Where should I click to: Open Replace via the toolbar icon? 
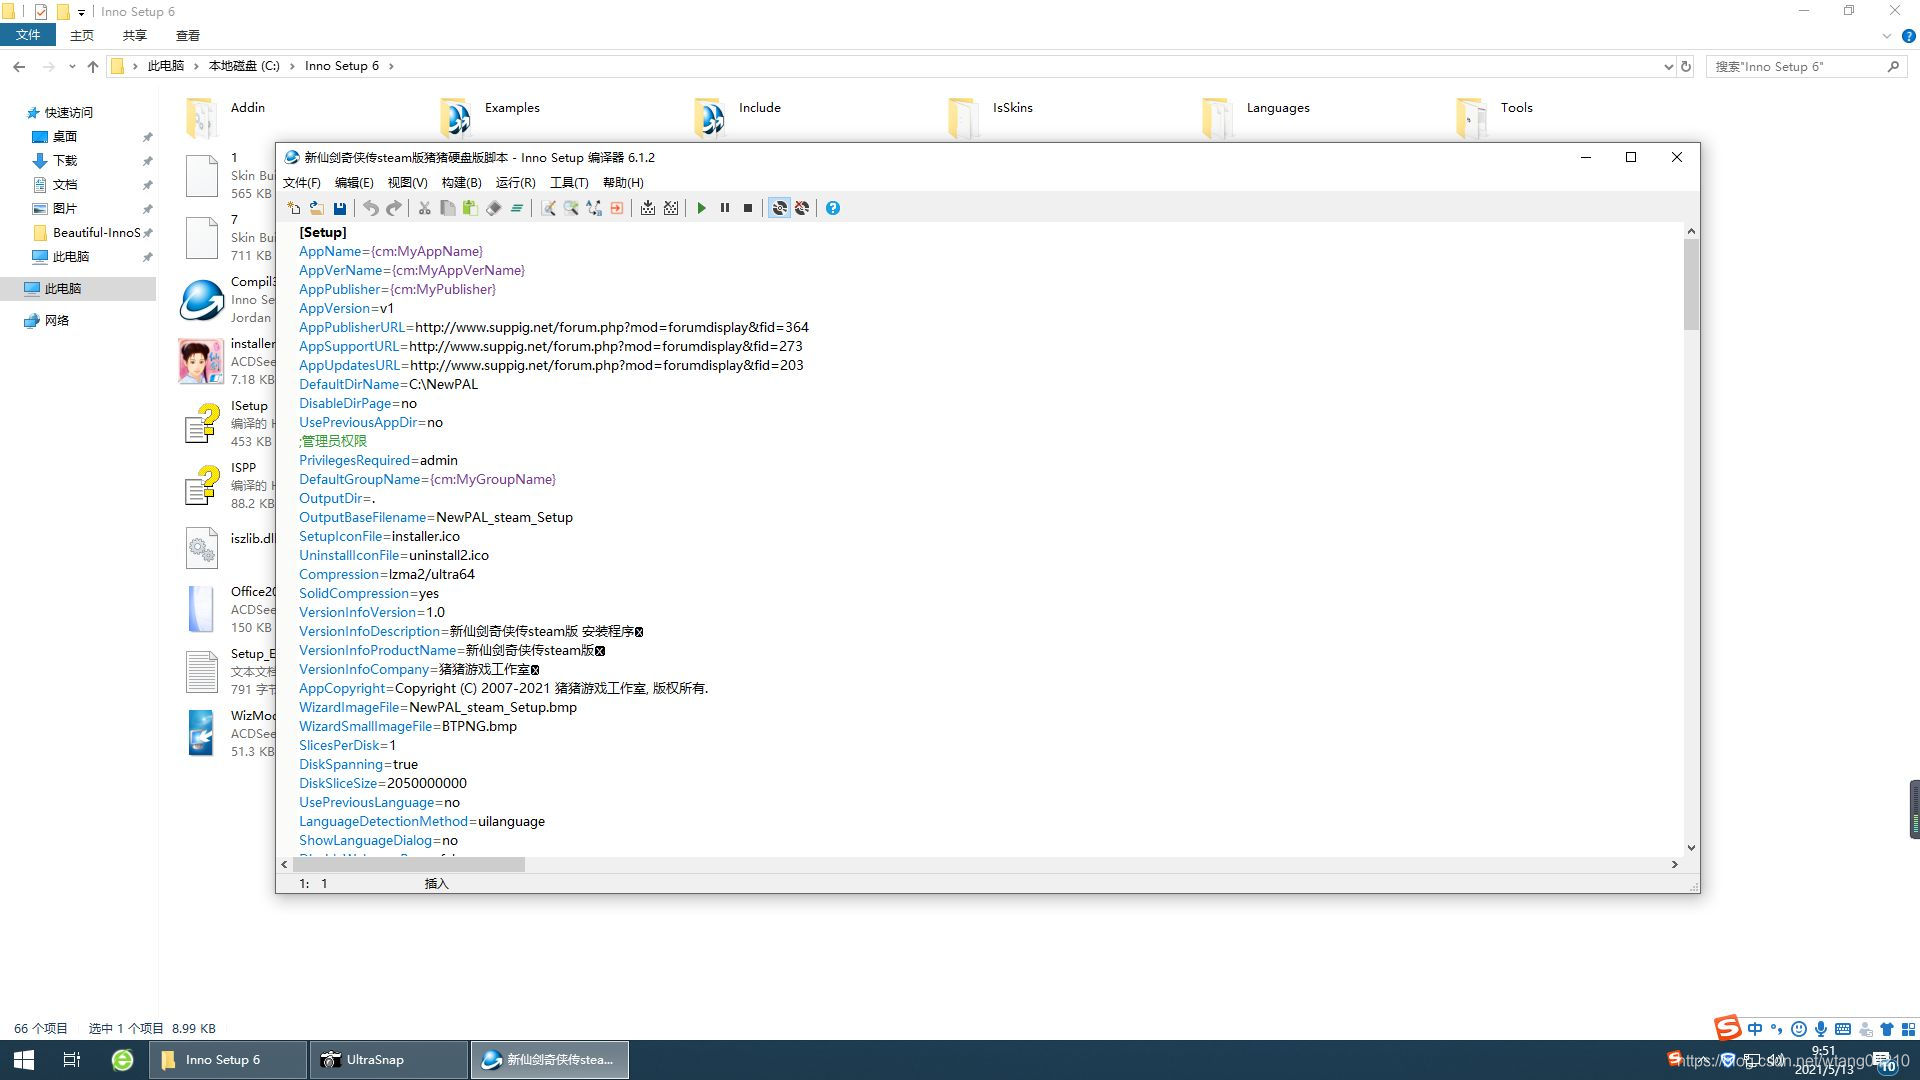click(594, 208)
